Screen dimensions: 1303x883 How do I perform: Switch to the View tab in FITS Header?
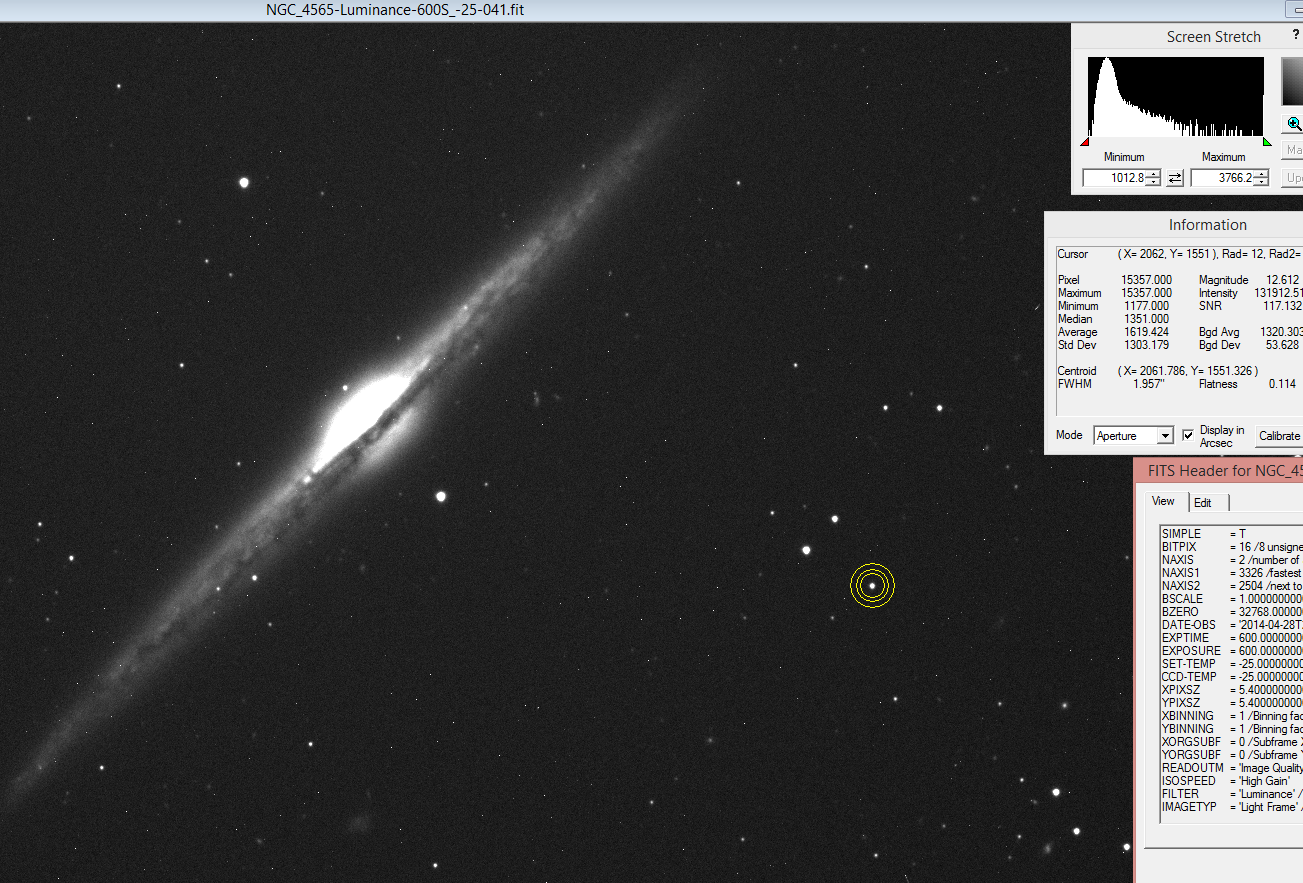coord(1163,501)
